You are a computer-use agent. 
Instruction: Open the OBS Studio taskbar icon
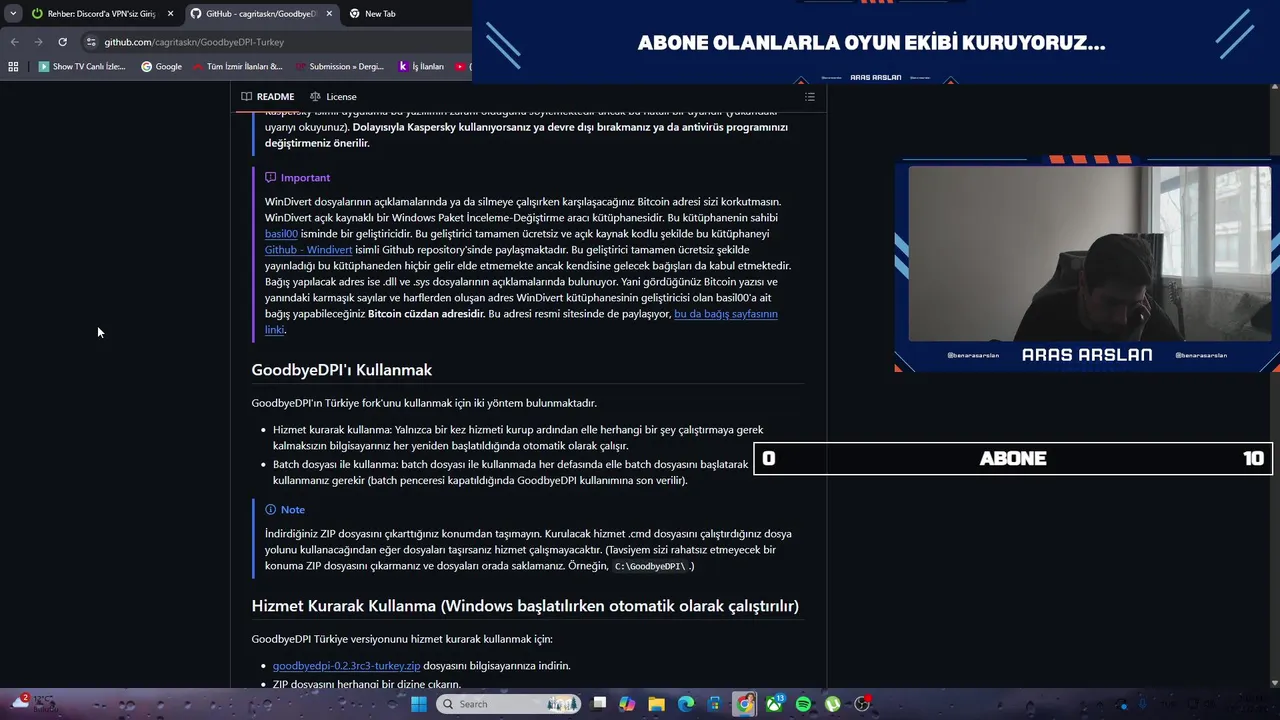pyautogui.click(x=862, y=704)
